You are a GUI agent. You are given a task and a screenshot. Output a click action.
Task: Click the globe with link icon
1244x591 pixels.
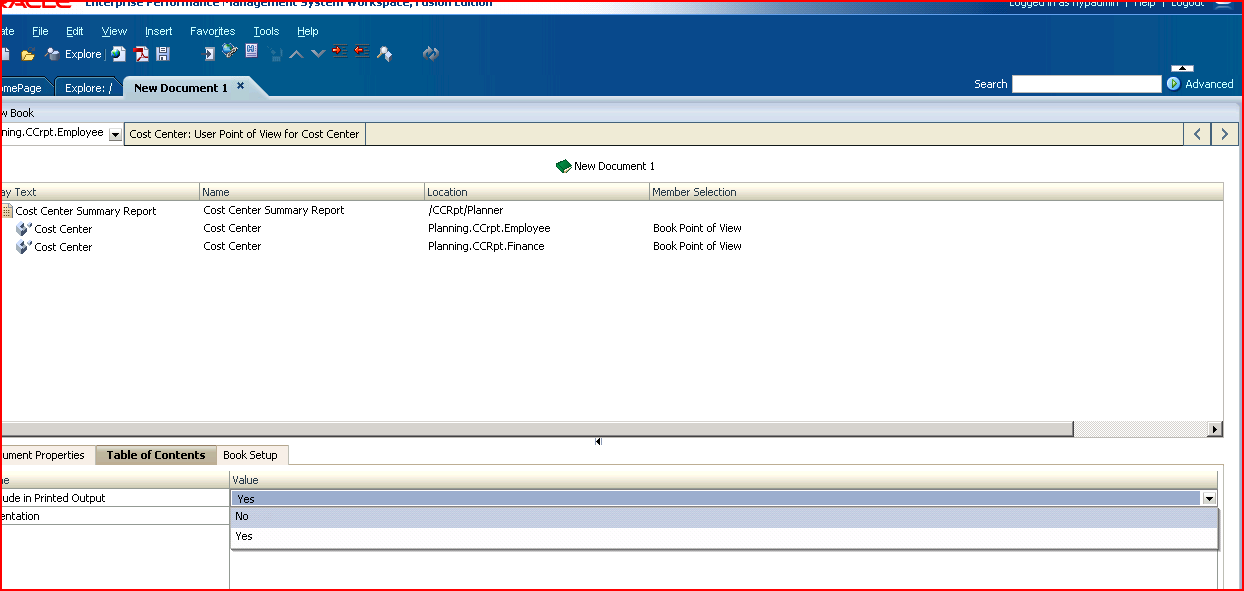pos(230,51)
